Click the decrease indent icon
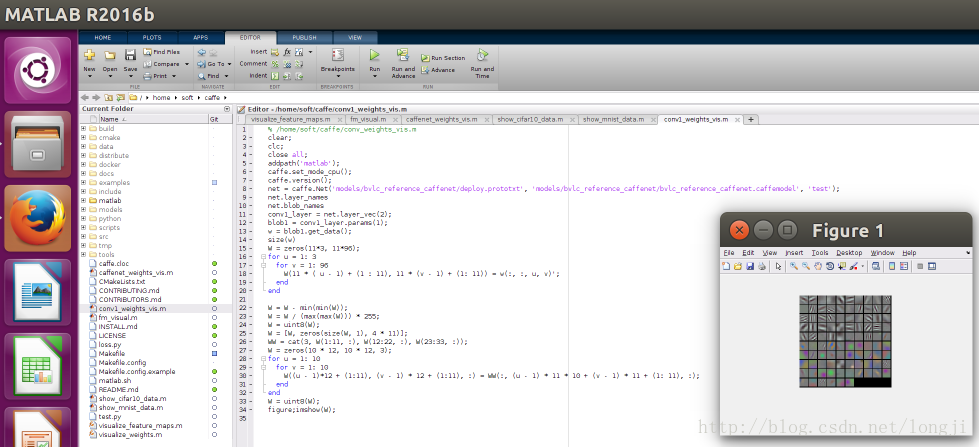 (x=299, y=76)
